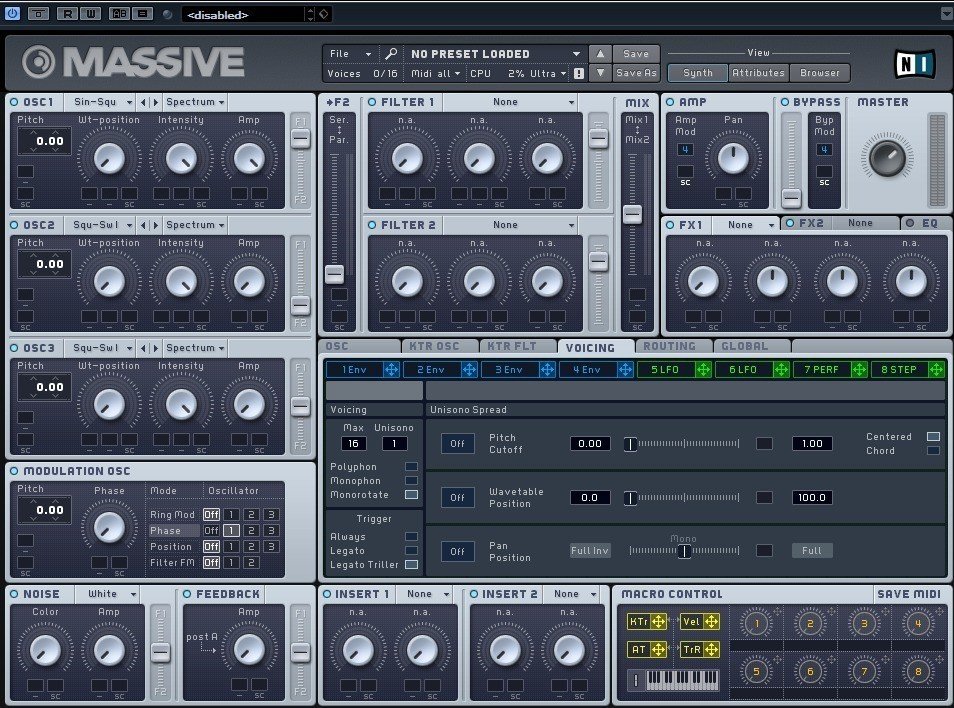Click the Wavetable Position Off button
Screen dimensions: 954x708
(x=458, y=498)
